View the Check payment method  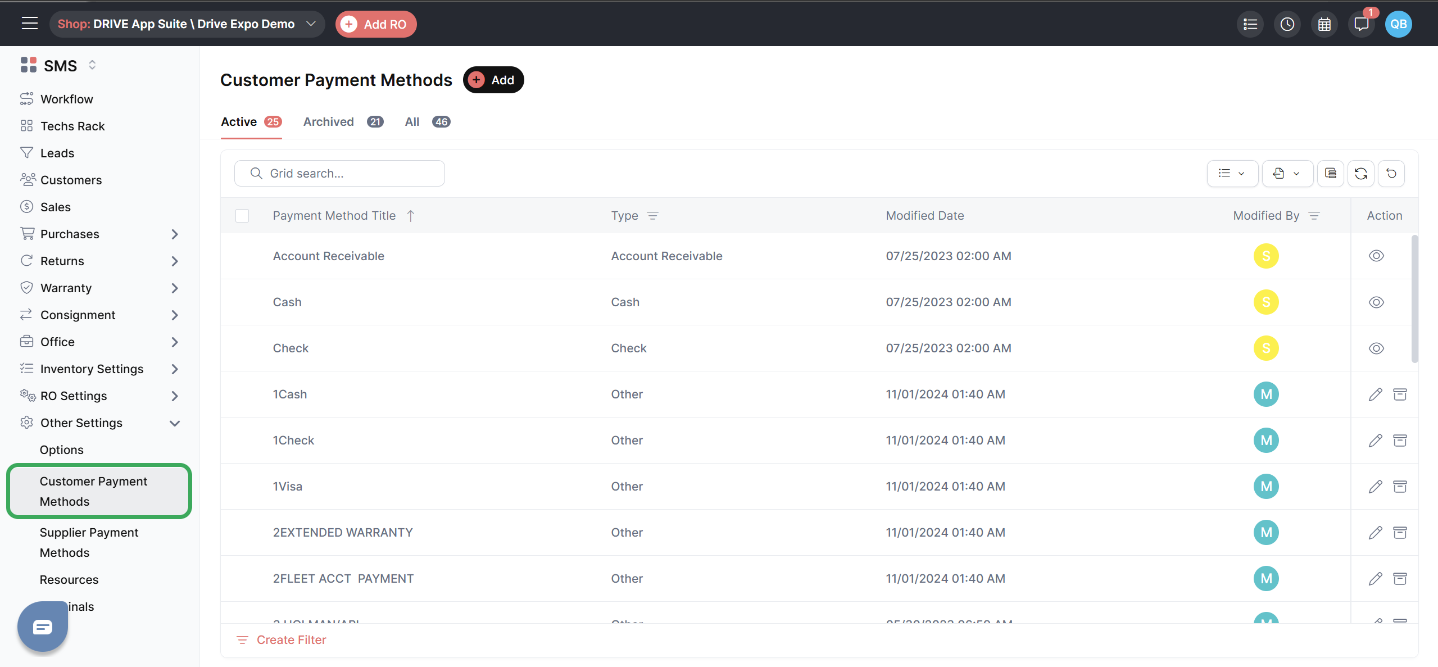(1376, 348)
